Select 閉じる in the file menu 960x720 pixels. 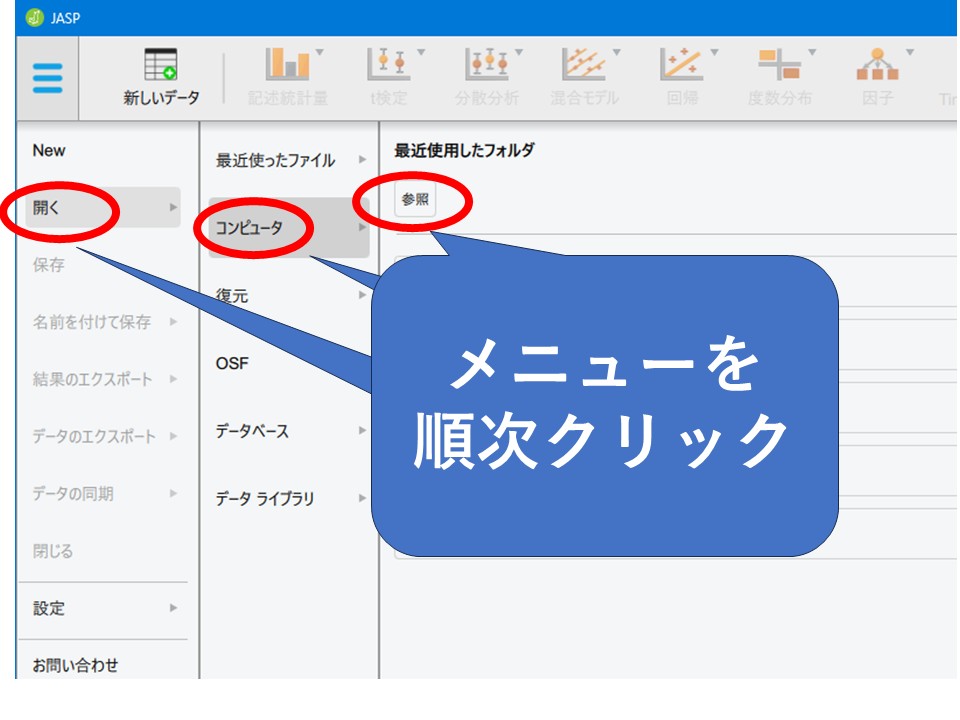click(53, 550)
